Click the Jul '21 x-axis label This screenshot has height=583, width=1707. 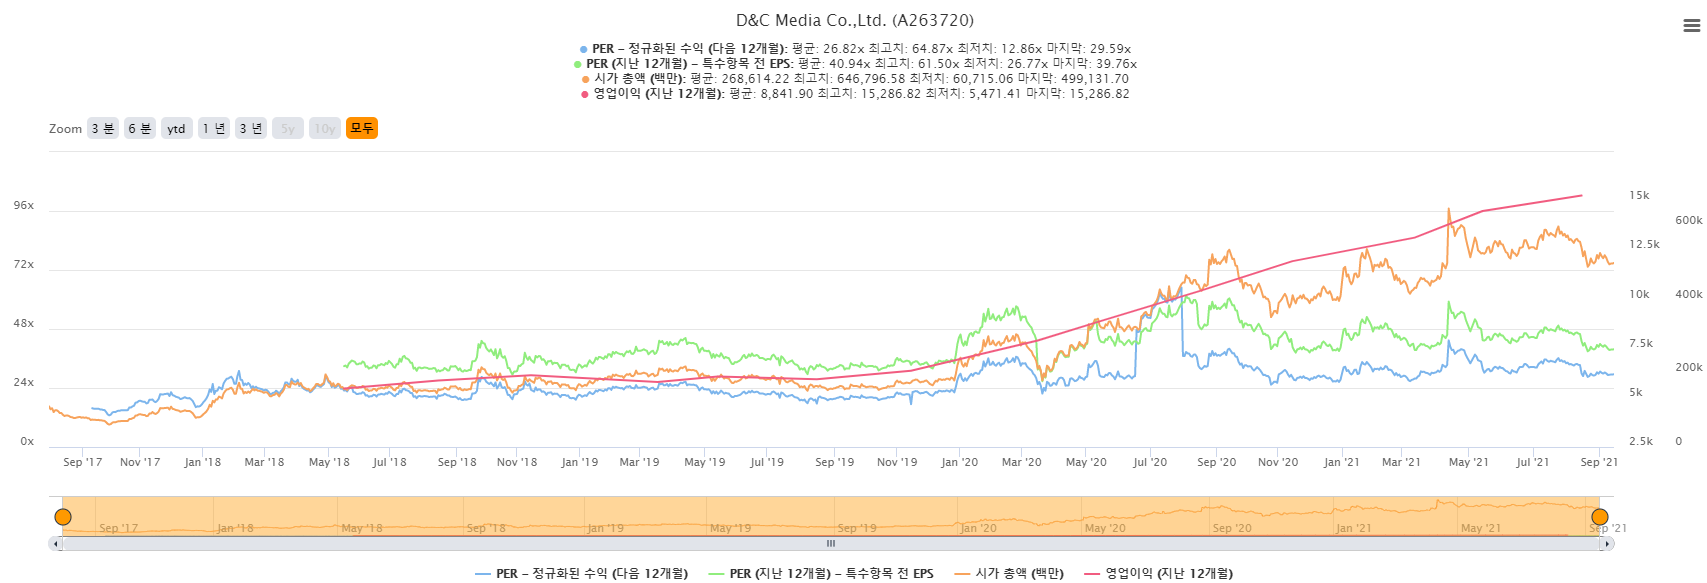click(x=1533, y=462)
